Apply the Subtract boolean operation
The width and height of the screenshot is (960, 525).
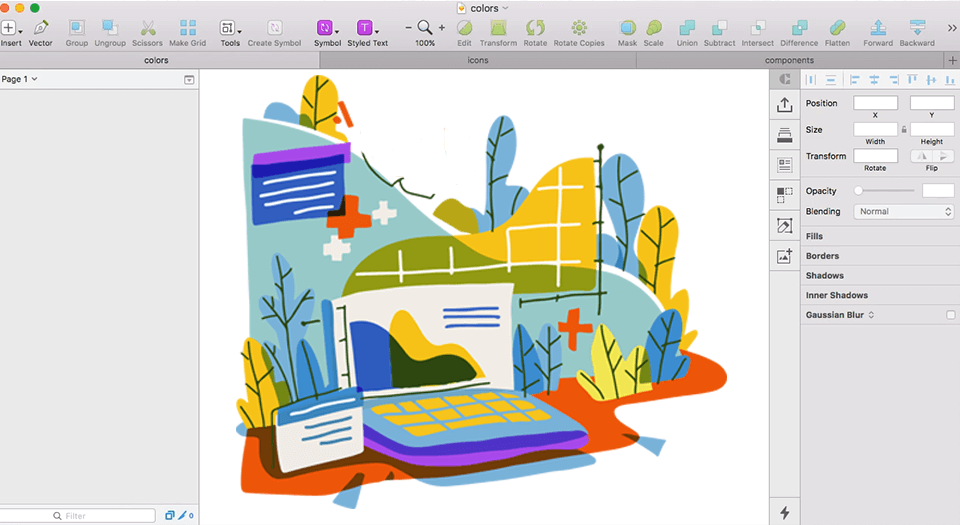(x=719, y=28)
